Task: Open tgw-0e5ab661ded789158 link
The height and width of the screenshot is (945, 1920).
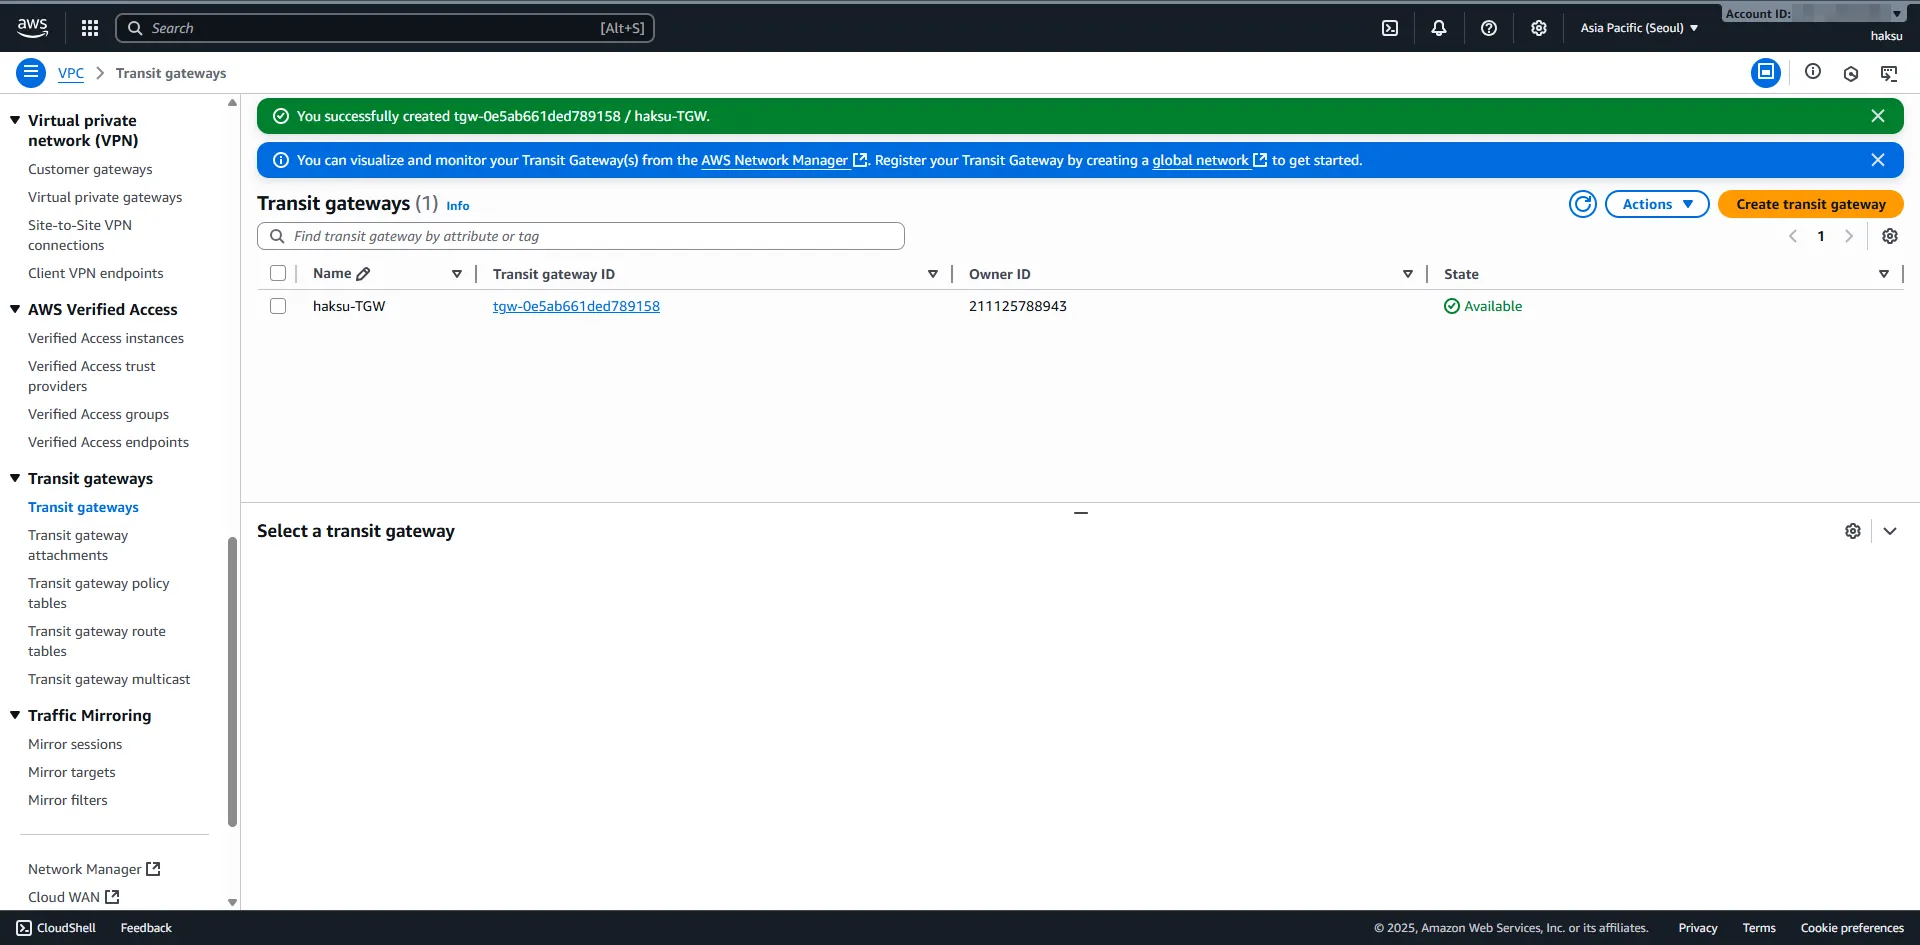Action: [576, 306]
